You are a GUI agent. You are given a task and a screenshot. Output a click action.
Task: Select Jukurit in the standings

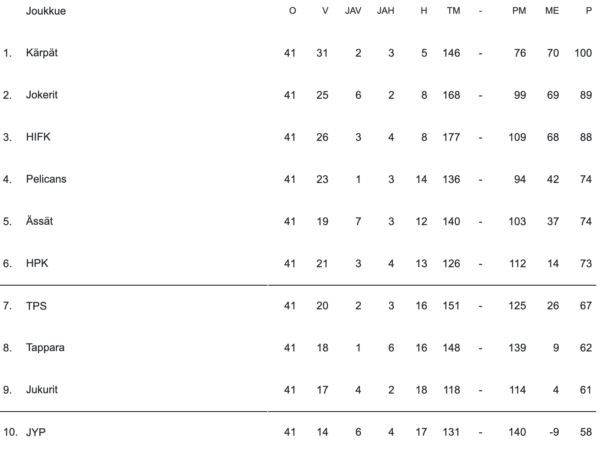click(x=43, y=390)
